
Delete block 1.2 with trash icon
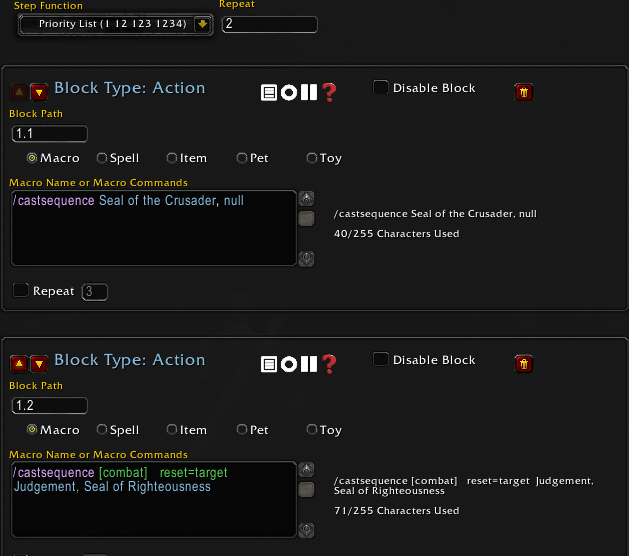pyautogui.click(x=523, y=364)
